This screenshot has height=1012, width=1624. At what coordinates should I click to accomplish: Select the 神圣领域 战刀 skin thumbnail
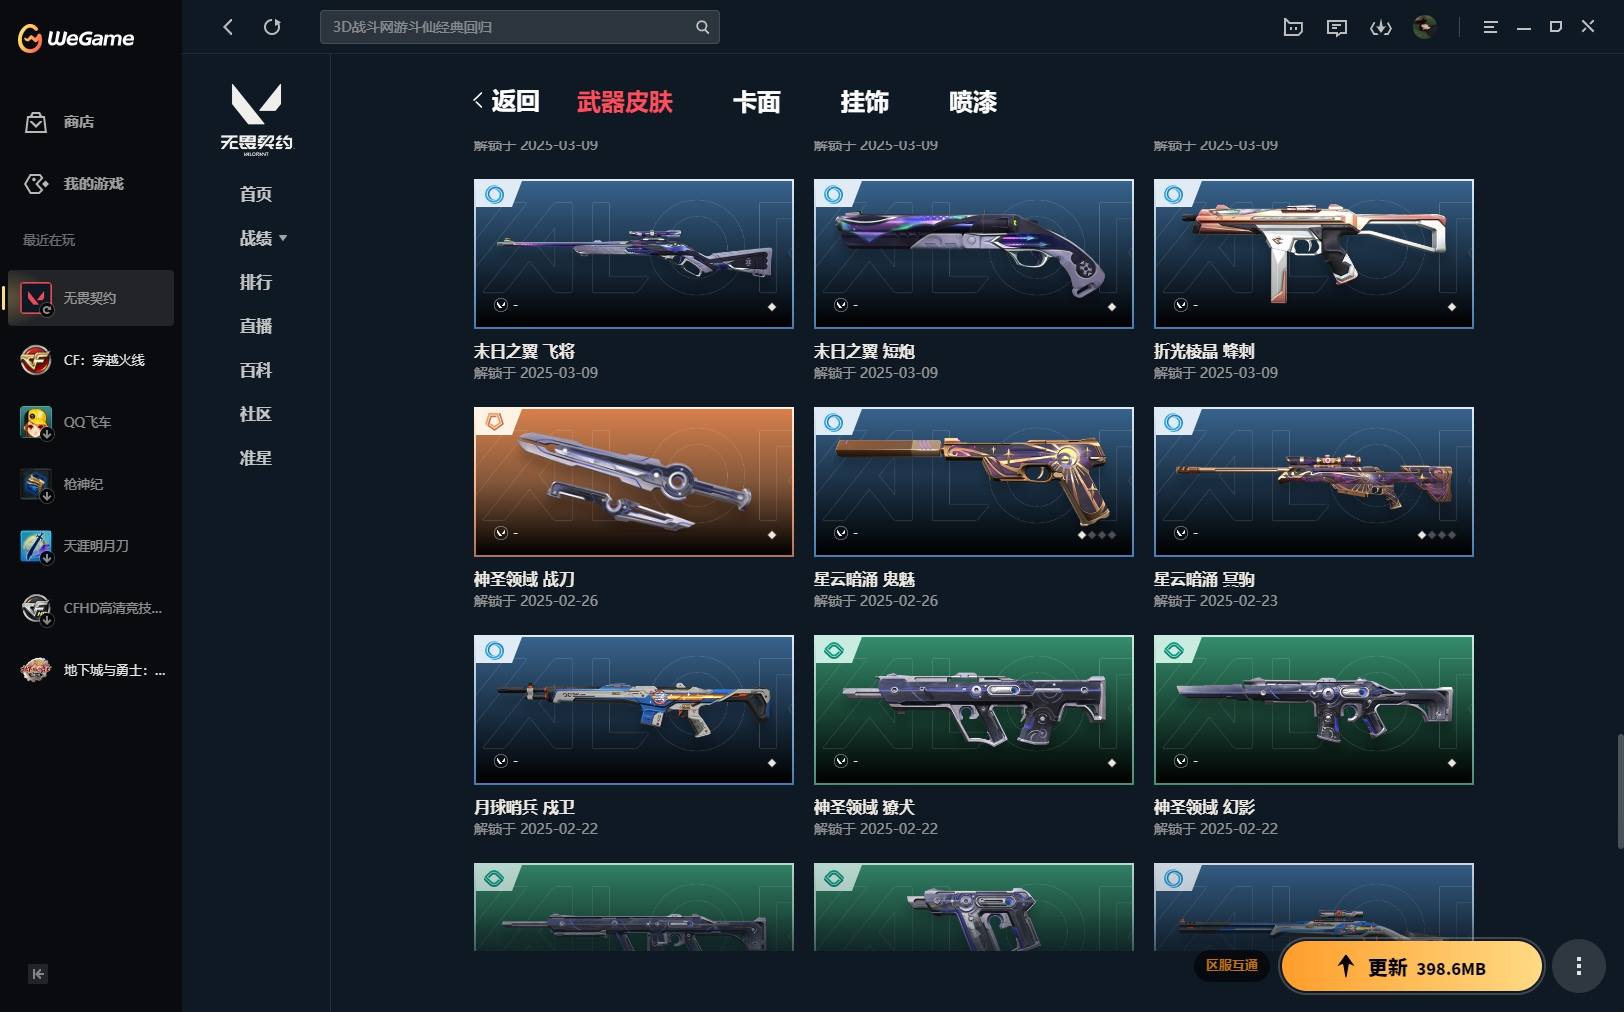(634, 482)
